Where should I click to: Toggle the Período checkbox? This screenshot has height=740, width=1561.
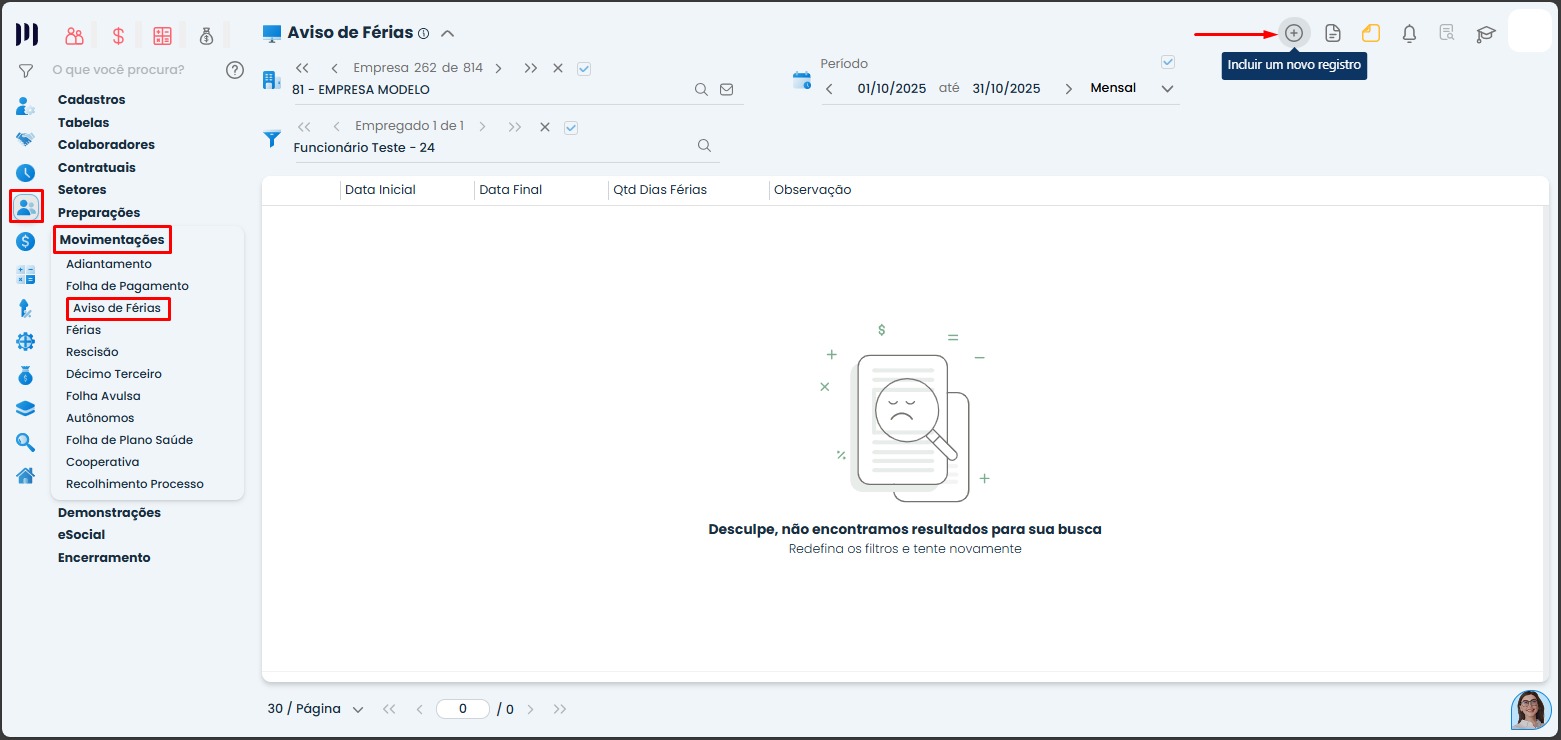click(x=1167, y=62)
